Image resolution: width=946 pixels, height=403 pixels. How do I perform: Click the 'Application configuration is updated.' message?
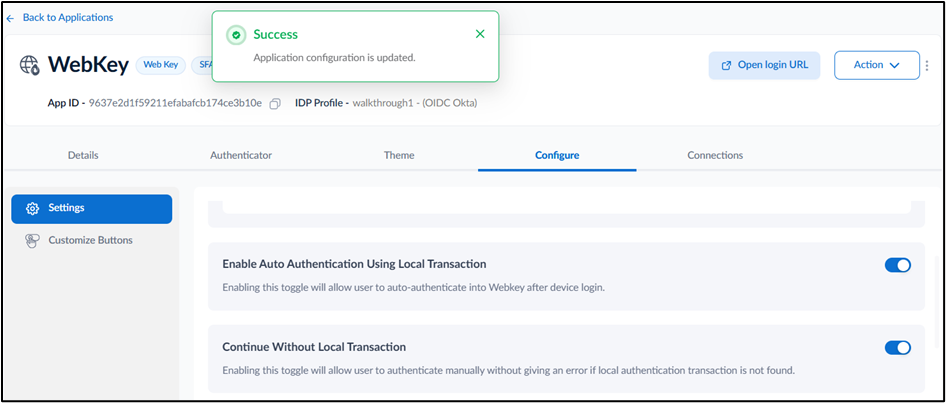tap(334, 58)
